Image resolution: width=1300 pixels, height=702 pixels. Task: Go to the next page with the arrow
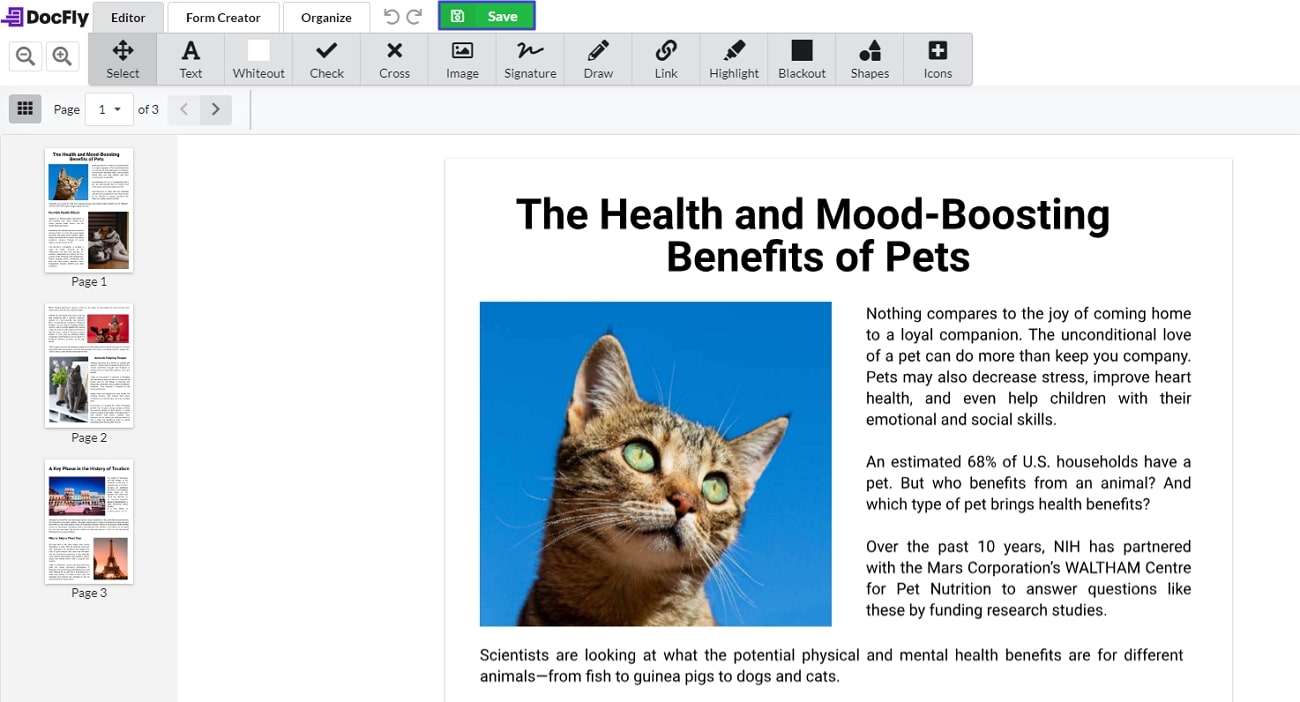[215, 109]
